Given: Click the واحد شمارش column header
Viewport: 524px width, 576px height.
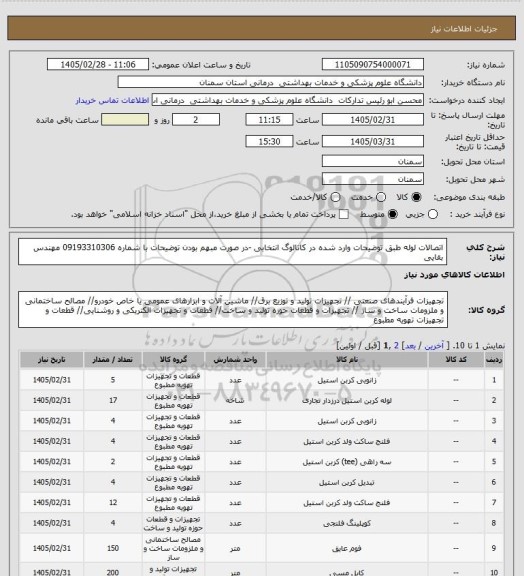Looking at the screenshot, I should coord(235,360).
